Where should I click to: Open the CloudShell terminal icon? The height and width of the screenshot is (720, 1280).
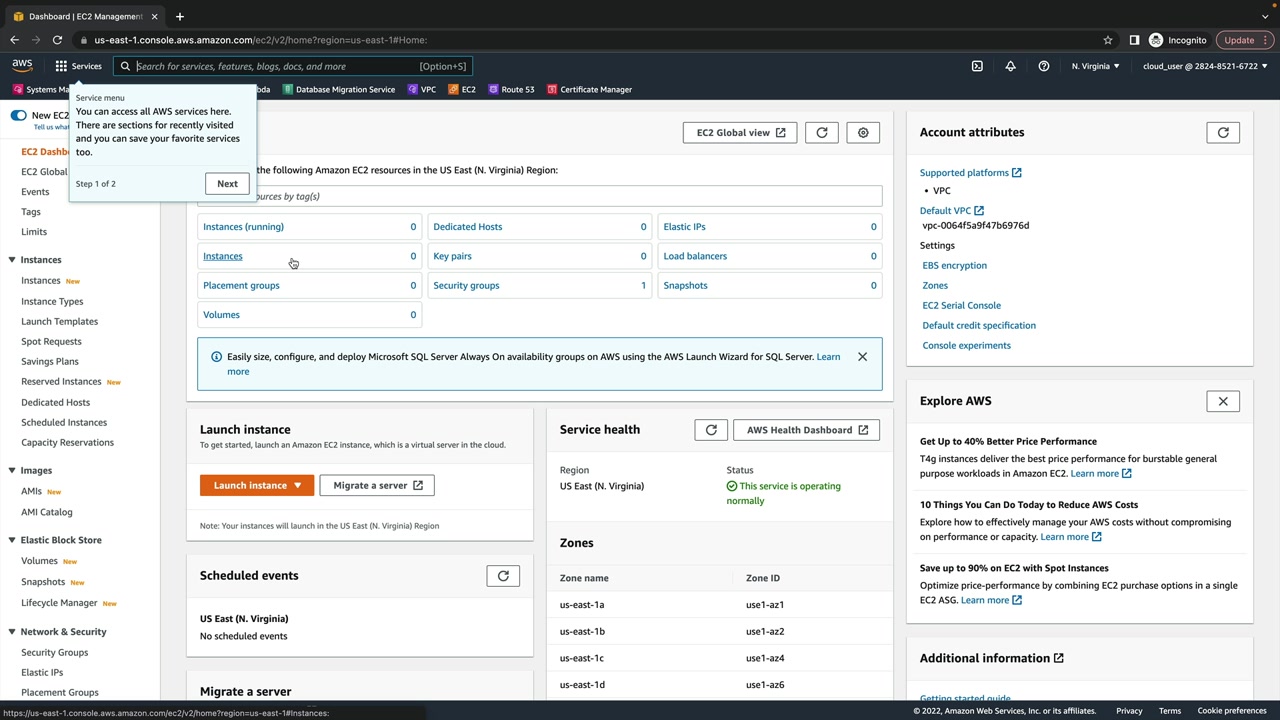[977, 66]
